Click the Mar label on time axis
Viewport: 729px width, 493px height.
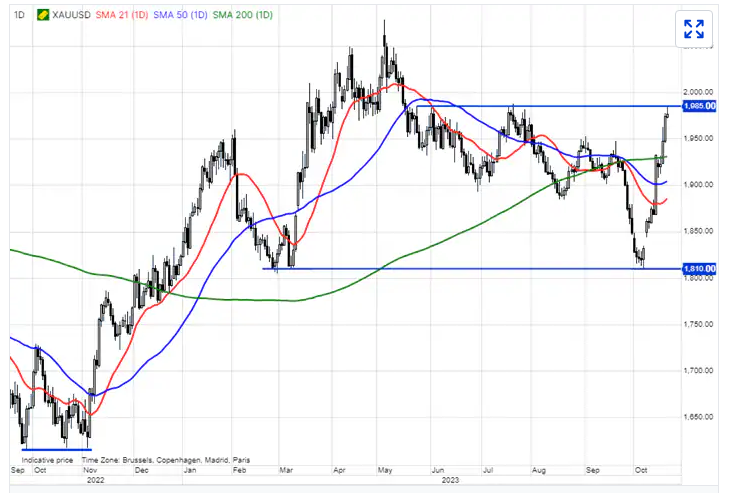point(286,470)
